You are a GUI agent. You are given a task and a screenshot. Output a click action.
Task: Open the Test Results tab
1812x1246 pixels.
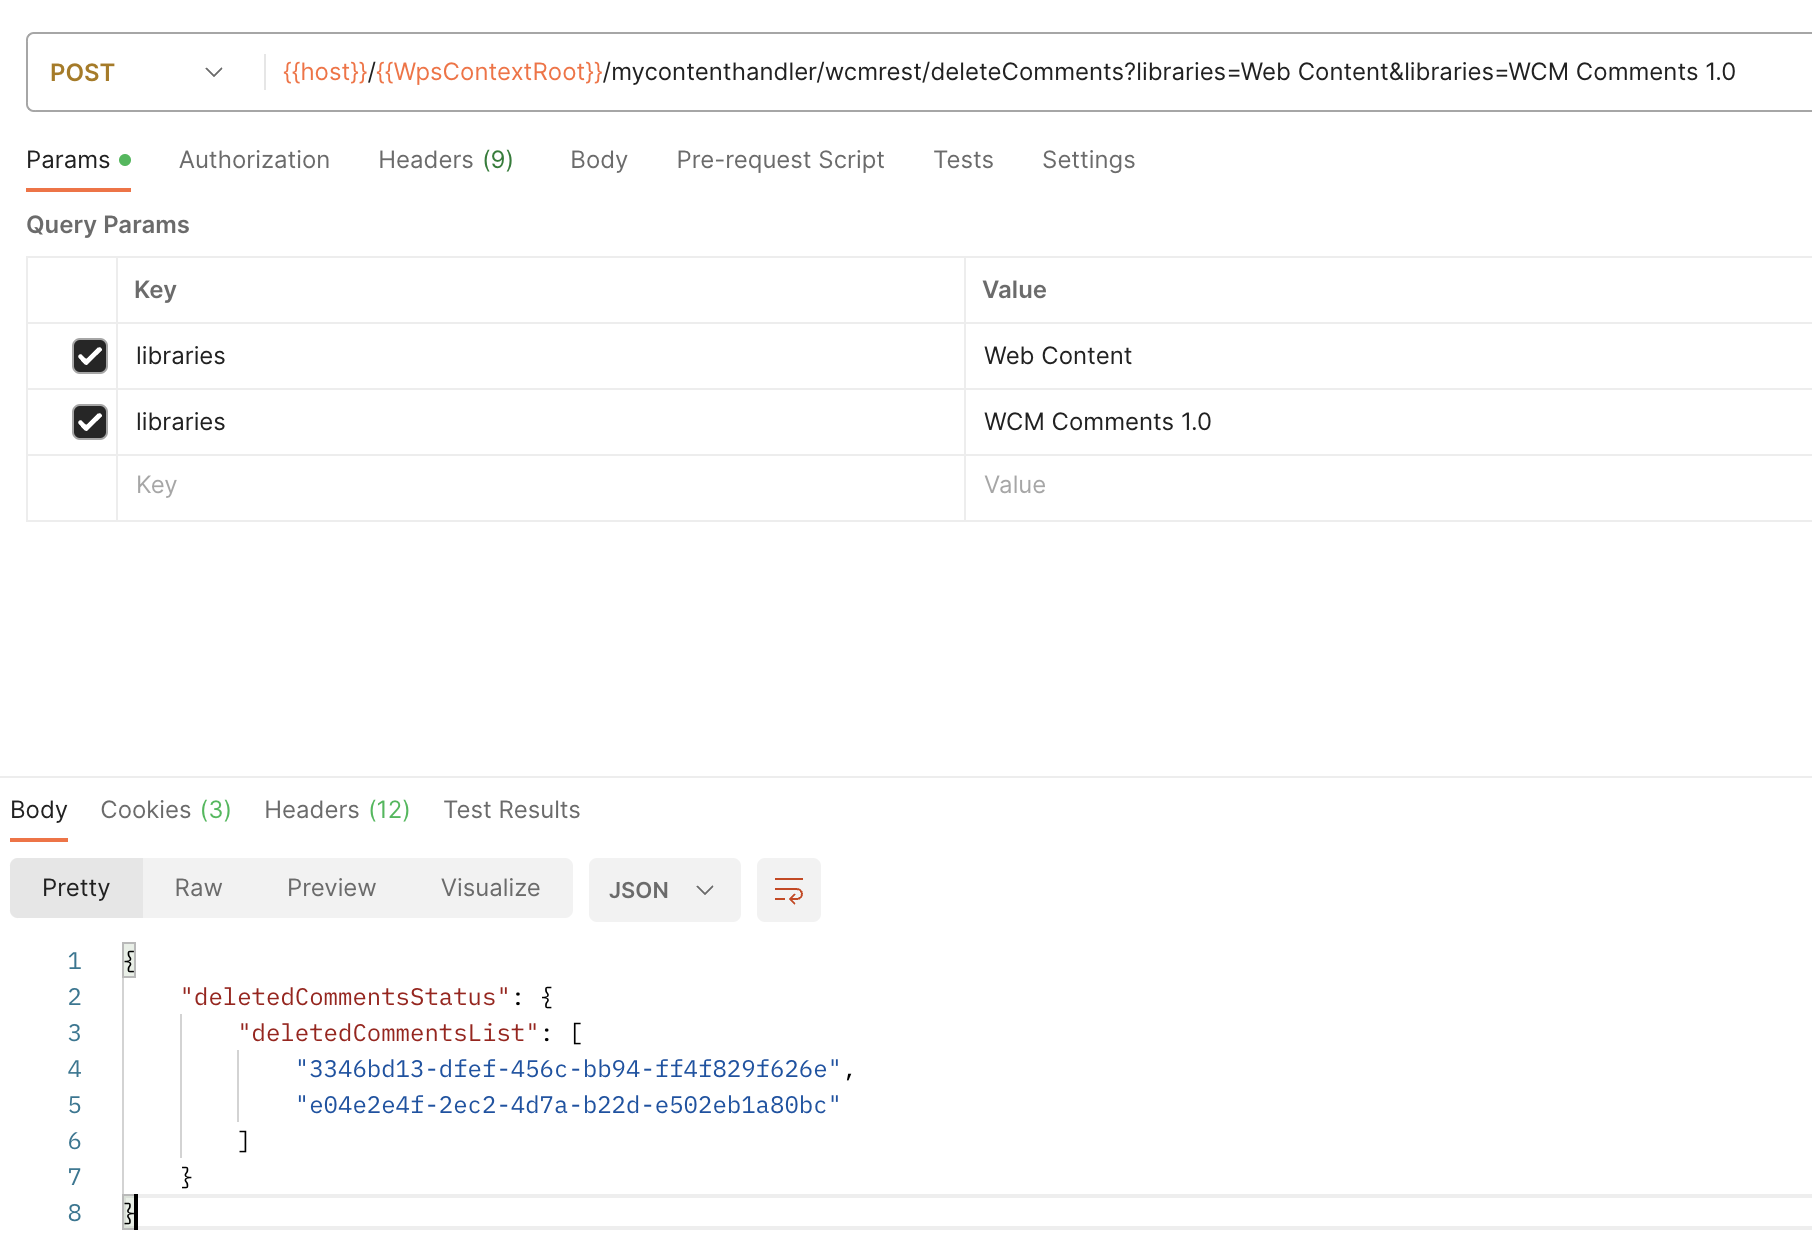pyautogui.click(x=511, y=810)
